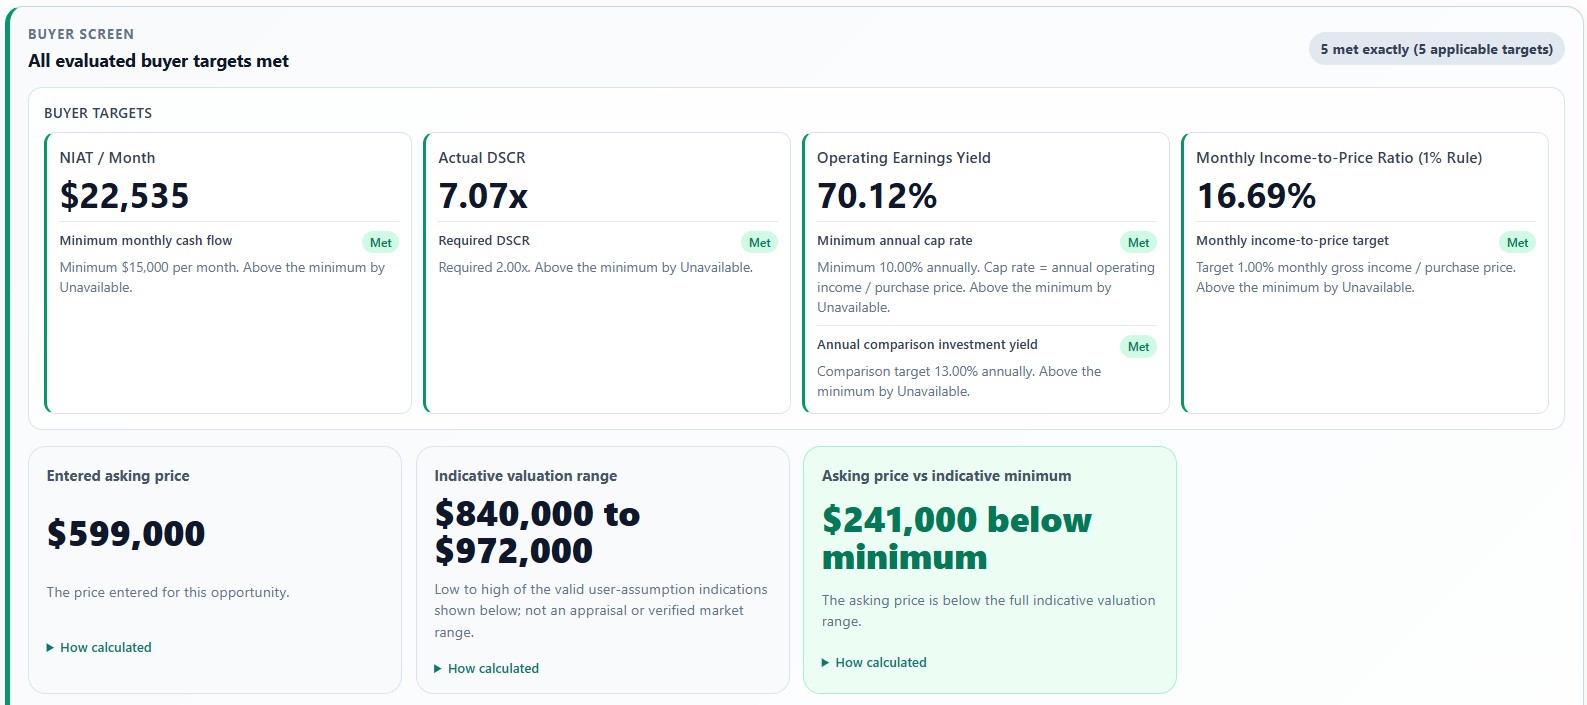Click the $241,000 below minimum result
The image size is (1587, 705).
pyautogui.click(x=957, y=538)
